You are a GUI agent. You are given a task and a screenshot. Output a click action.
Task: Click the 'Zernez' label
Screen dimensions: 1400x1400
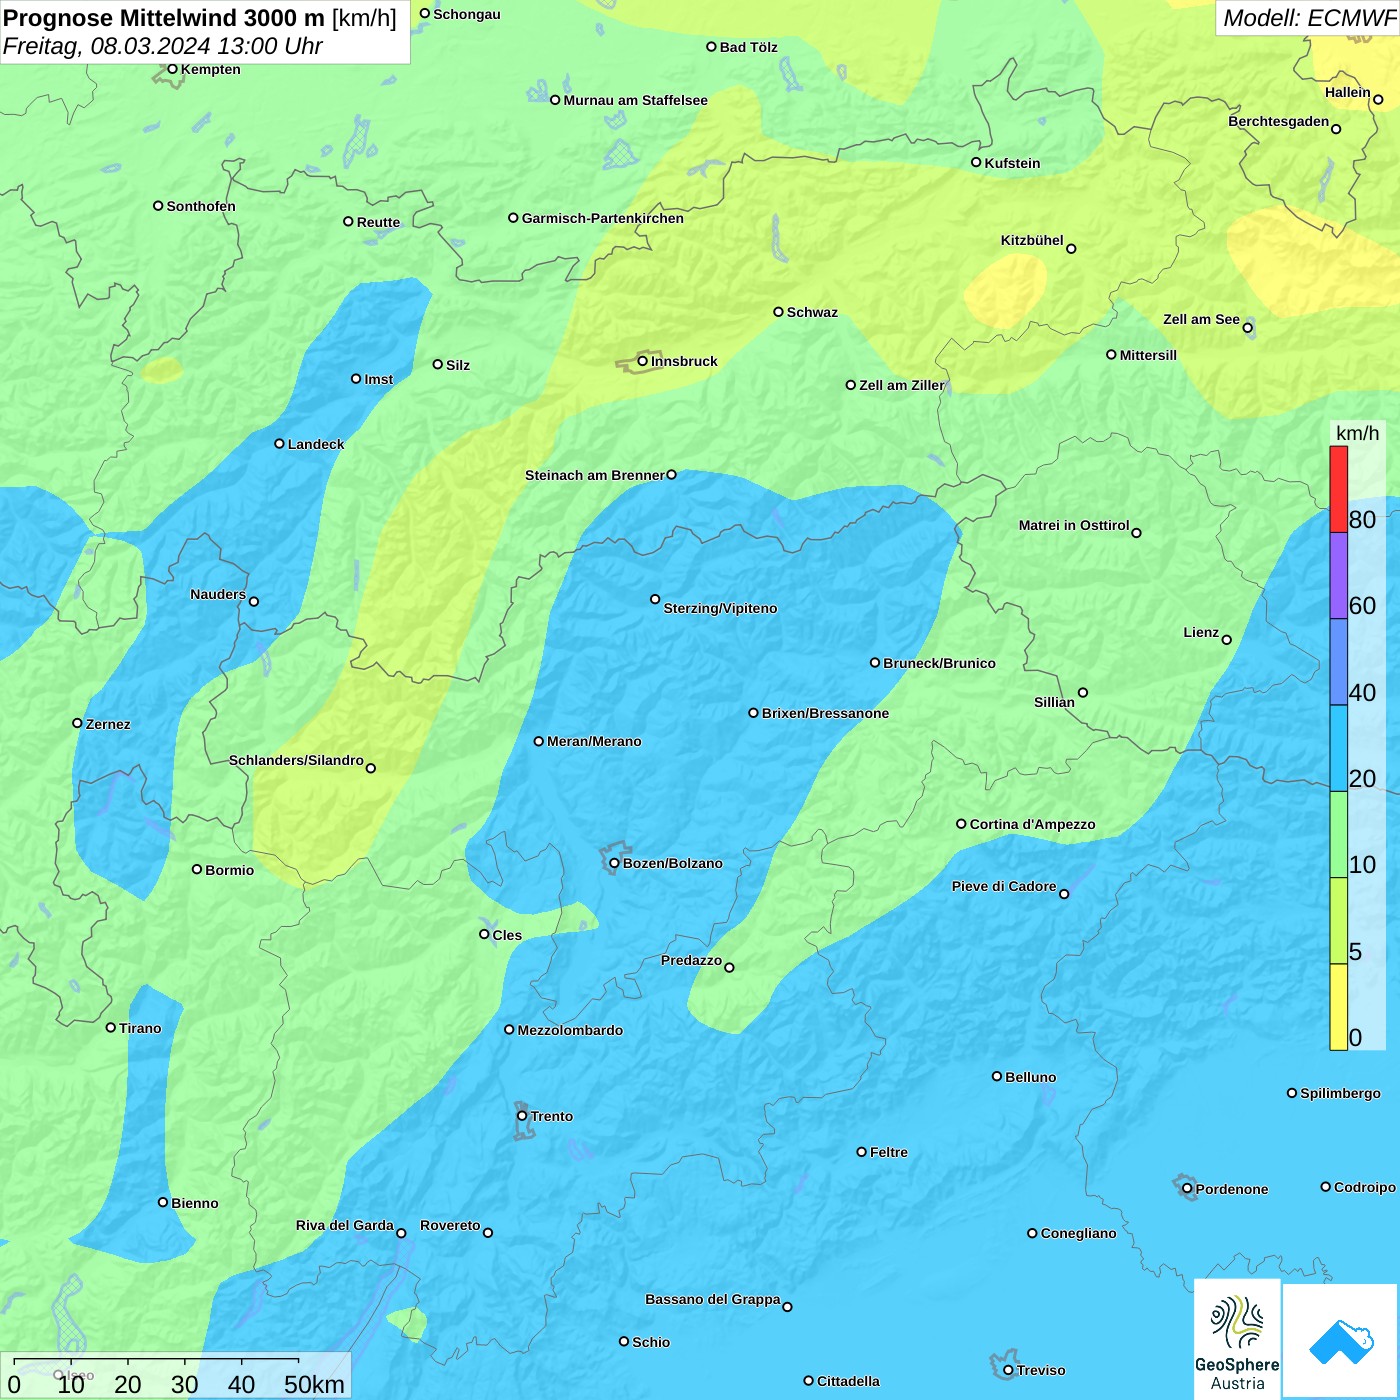[108, 724]
